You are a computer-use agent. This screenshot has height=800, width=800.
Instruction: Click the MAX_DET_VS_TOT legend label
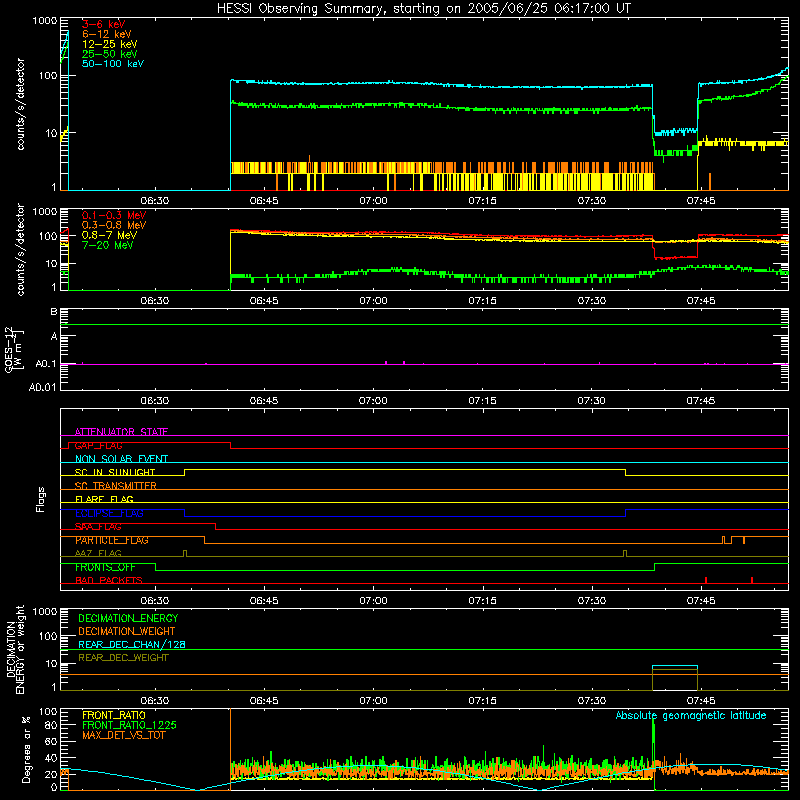coord(123,735)
